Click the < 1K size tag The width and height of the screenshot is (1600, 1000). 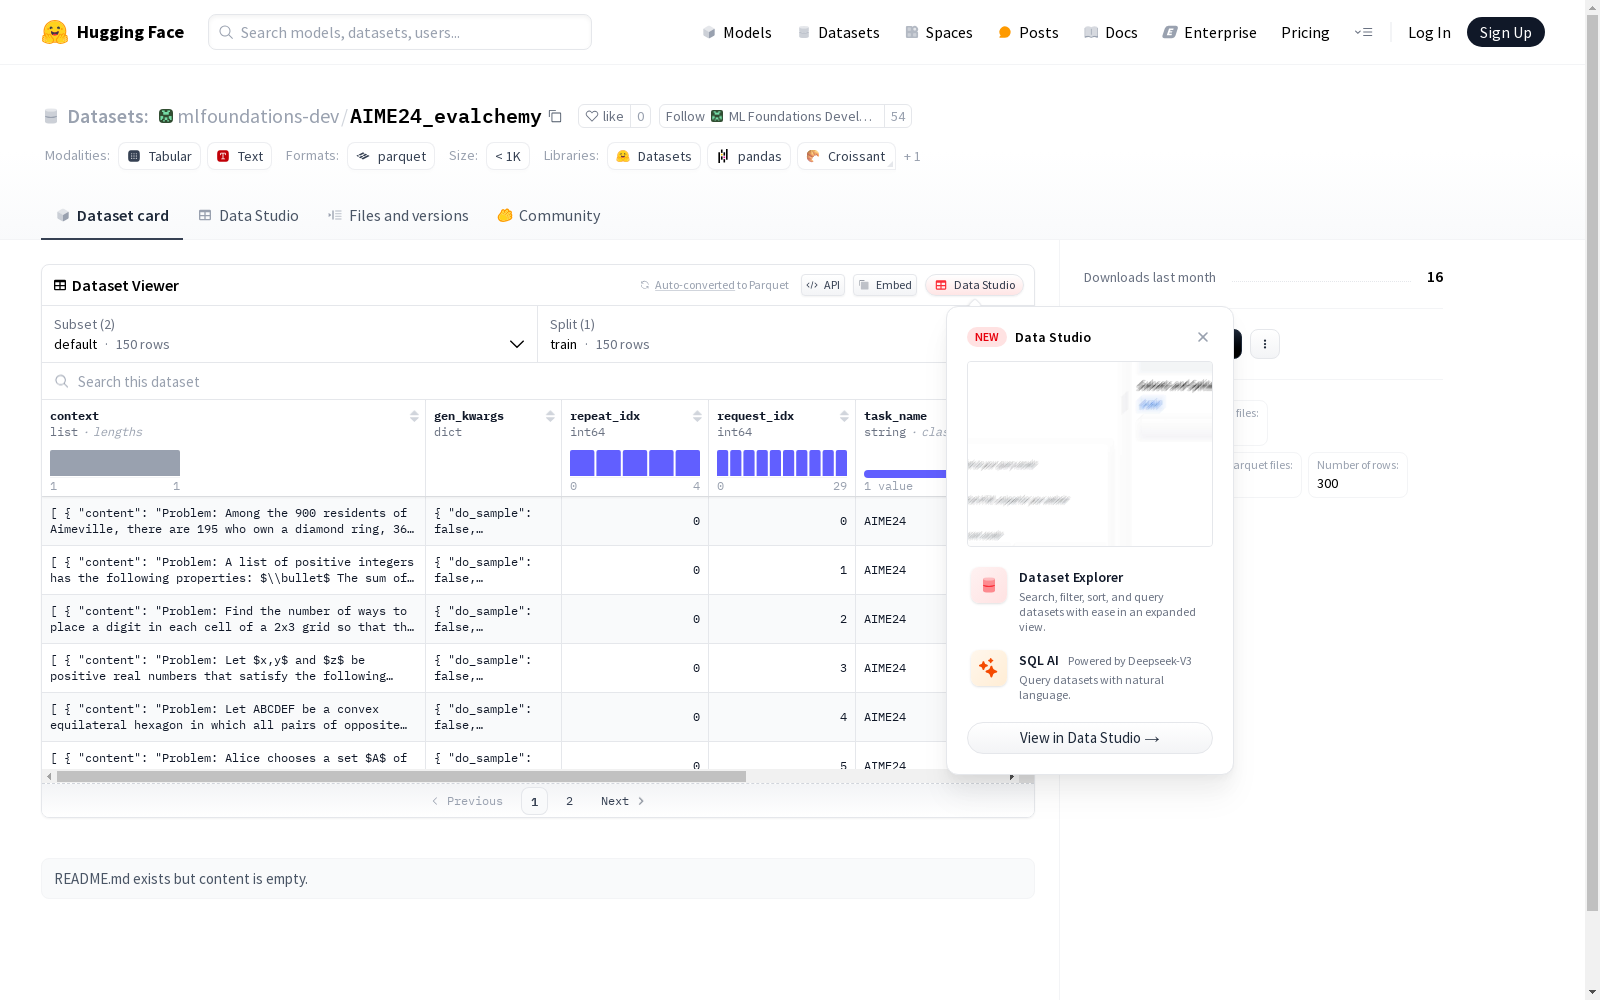tap(508, 156)
